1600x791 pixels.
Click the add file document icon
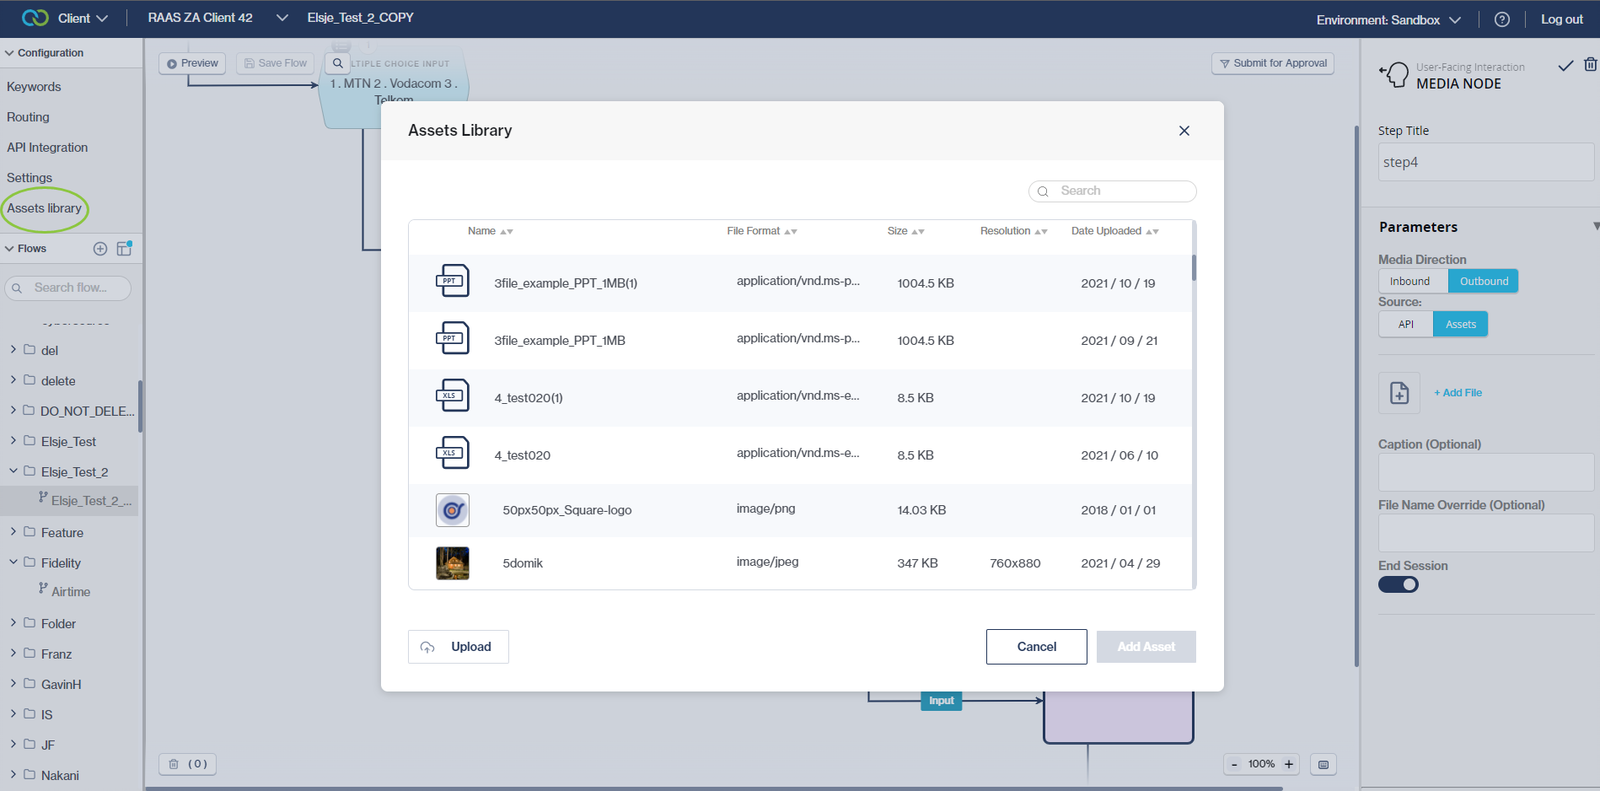(1399, 393)
